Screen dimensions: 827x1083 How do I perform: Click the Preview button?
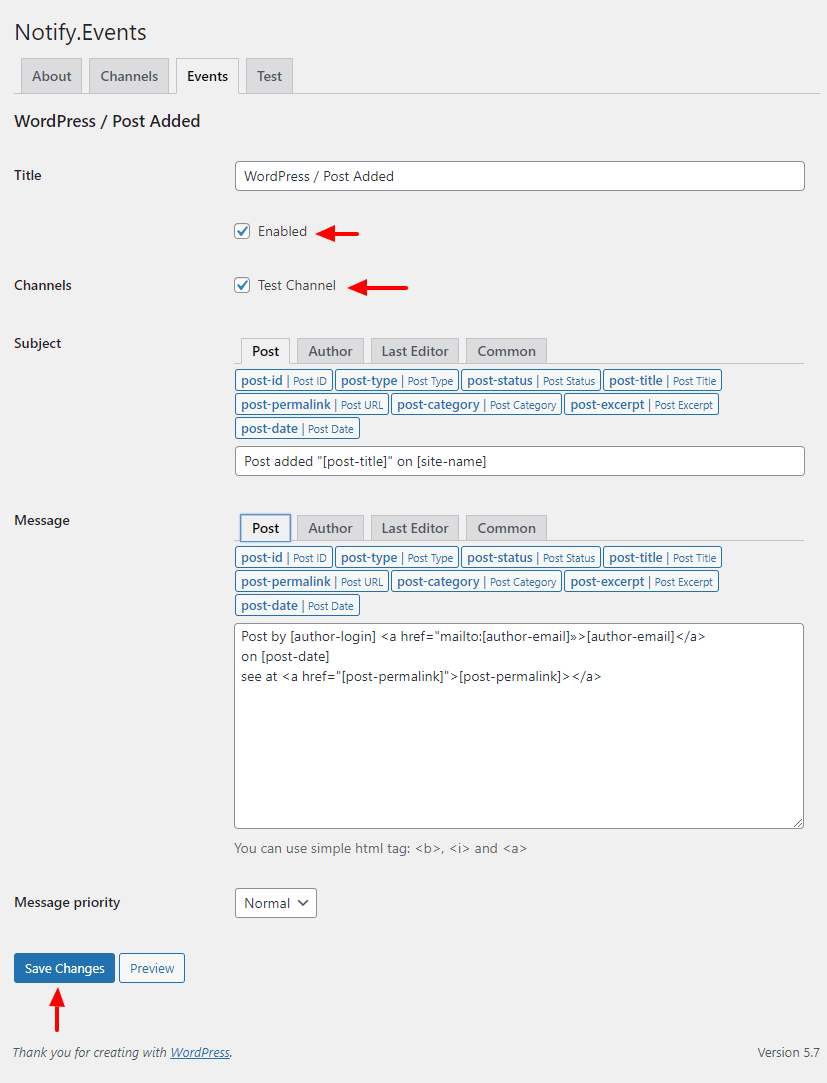(152, 968)
